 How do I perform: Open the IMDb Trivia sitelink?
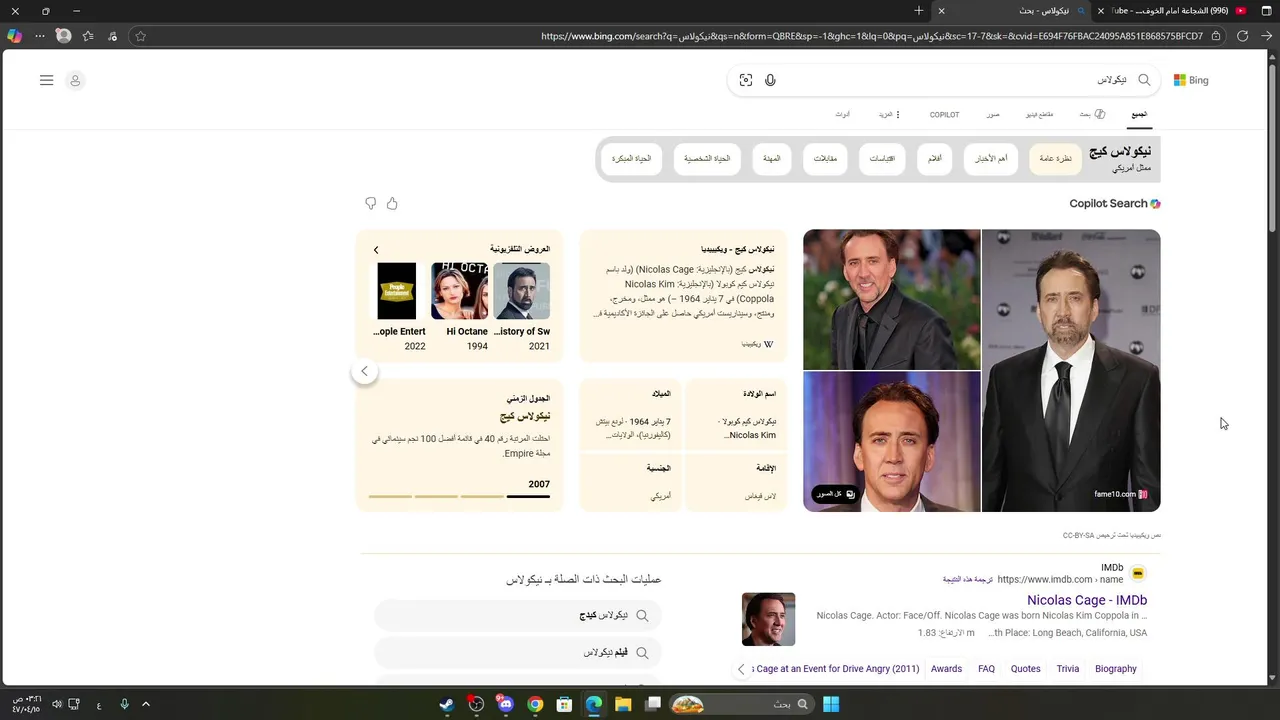pos(1068,669)
